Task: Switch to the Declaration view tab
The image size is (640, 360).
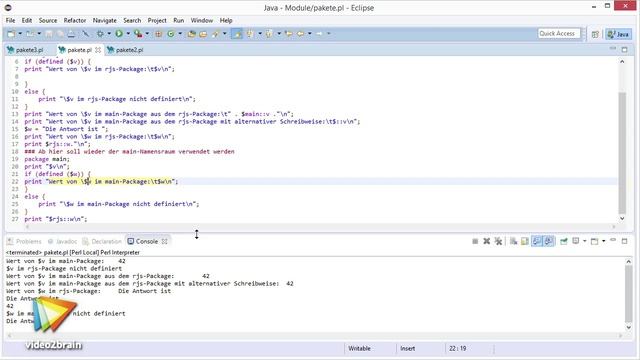Action: pyautogui.click(x=102, y=242)
